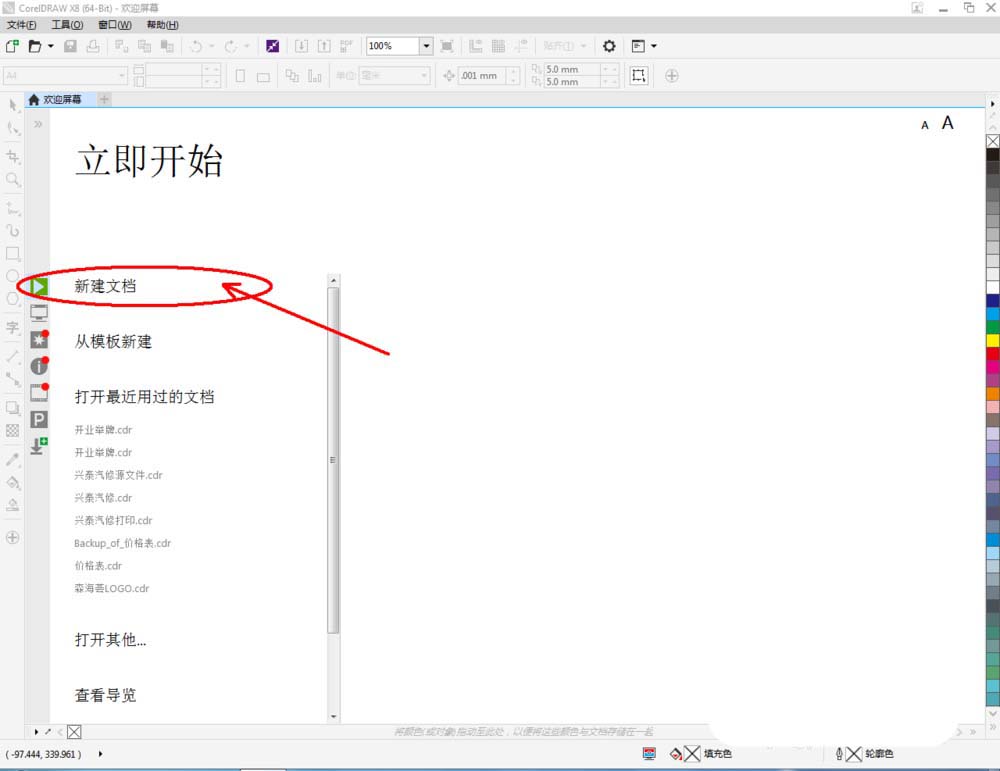Click the green Get Started play icon
1000x771 pixels.
click(x=39, y=286)
